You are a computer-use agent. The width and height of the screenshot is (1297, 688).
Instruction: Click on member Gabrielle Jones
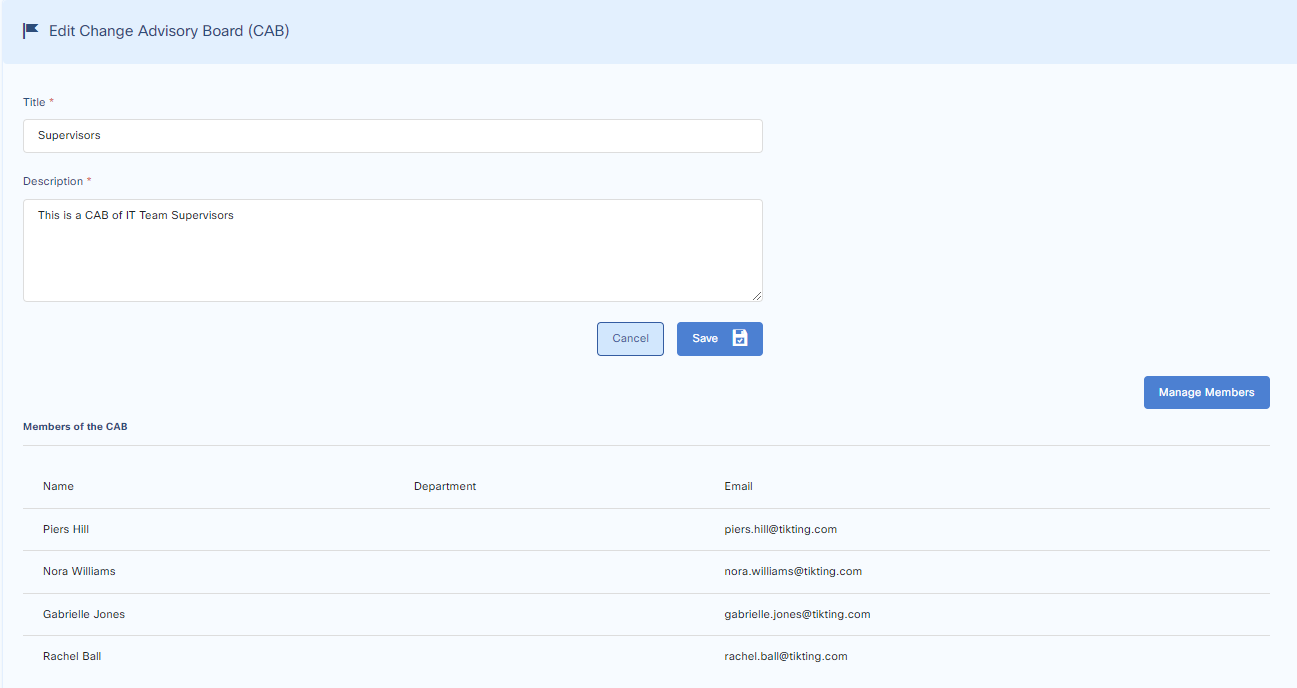(84, 614)
